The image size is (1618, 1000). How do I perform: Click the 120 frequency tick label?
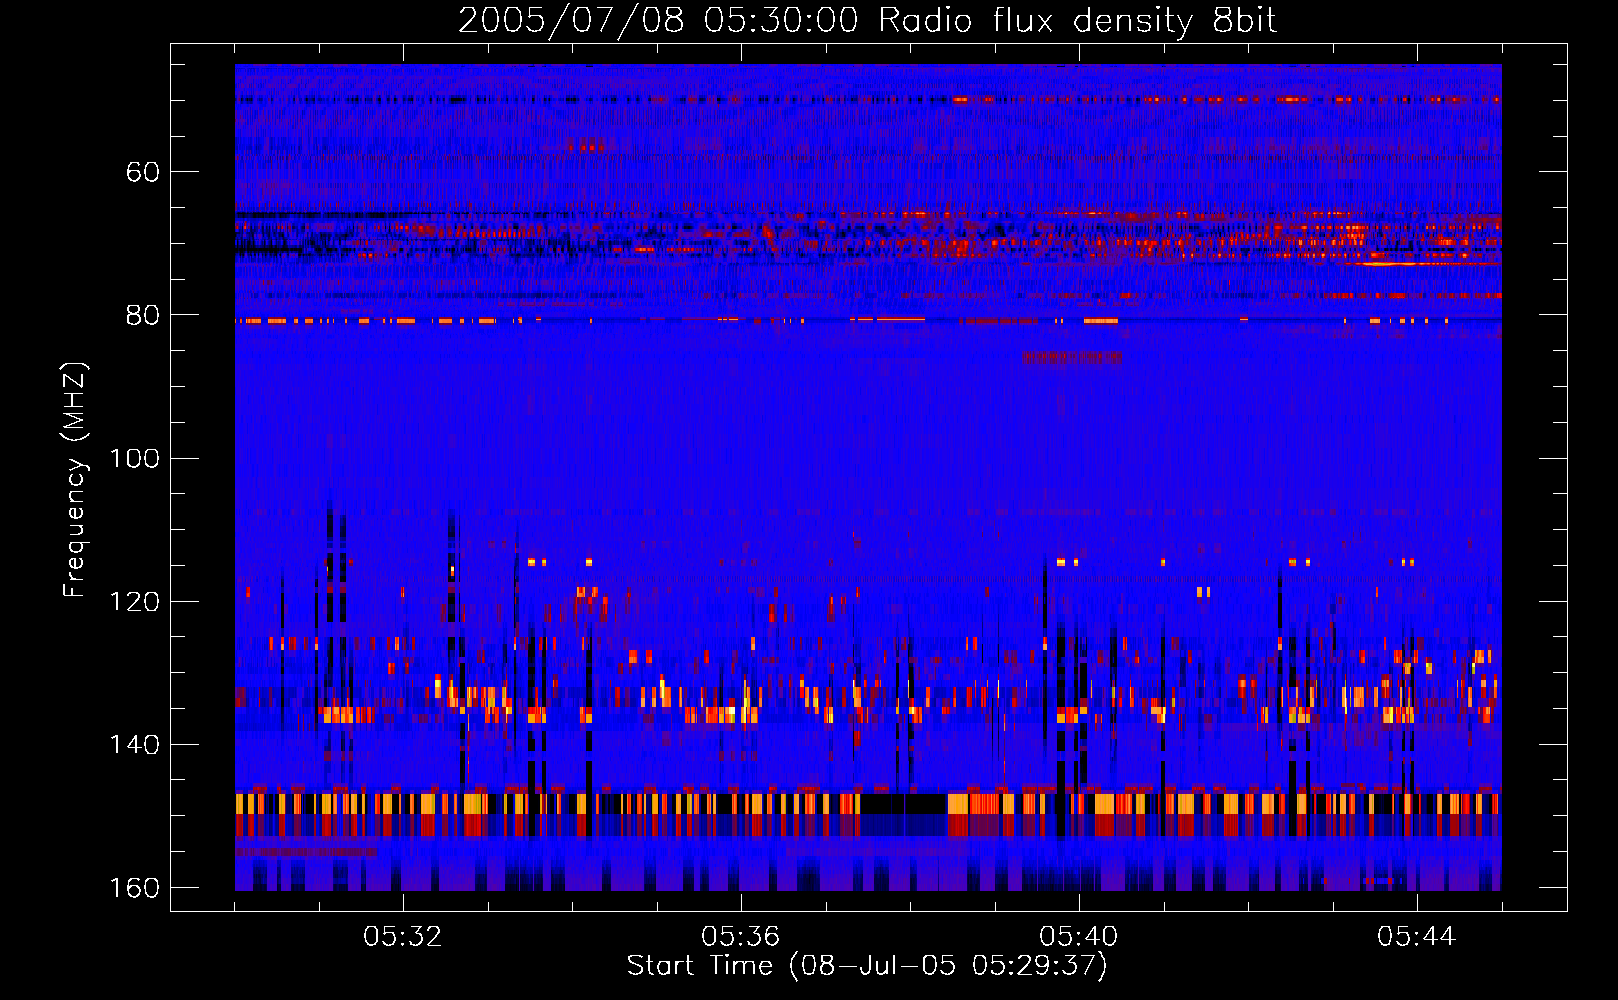(134, 602)
